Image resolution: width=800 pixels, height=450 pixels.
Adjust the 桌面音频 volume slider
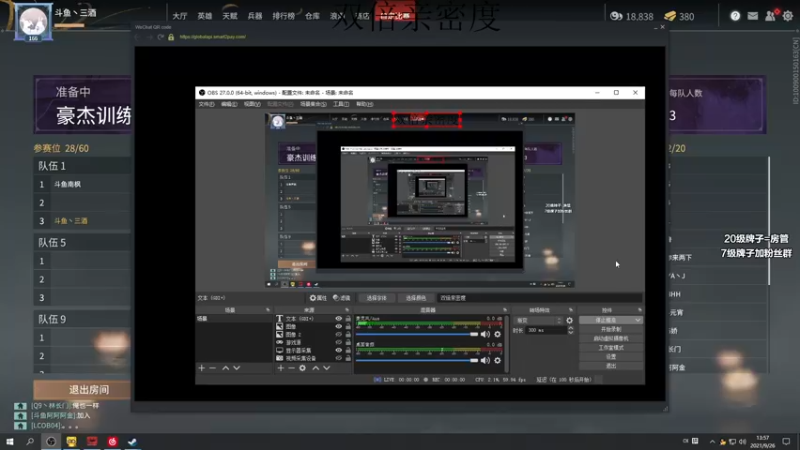point(417,360)
